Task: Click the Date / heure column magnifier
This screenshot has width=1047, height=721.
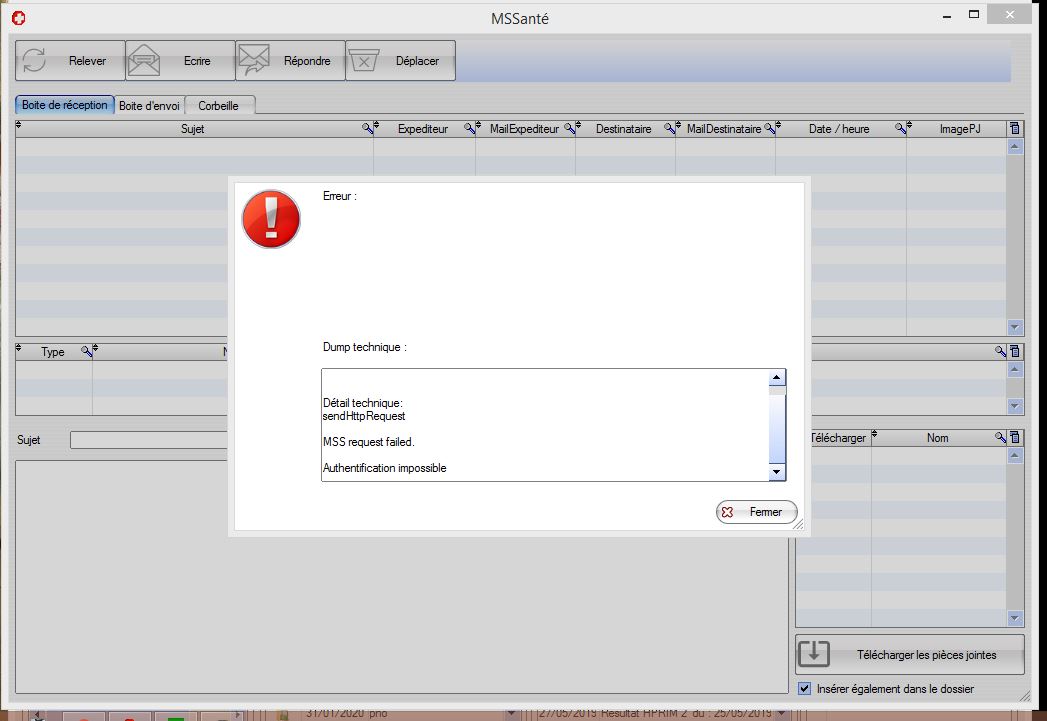Action: 901,128
